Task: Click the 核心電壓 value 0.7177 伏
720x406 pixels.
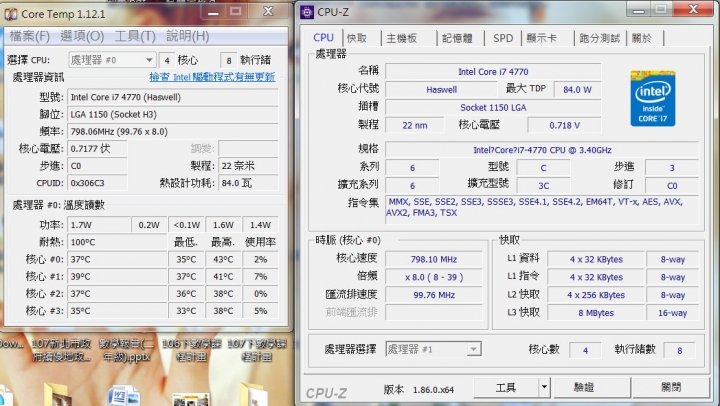Action: pyautogui.click(x=97, y=149)
